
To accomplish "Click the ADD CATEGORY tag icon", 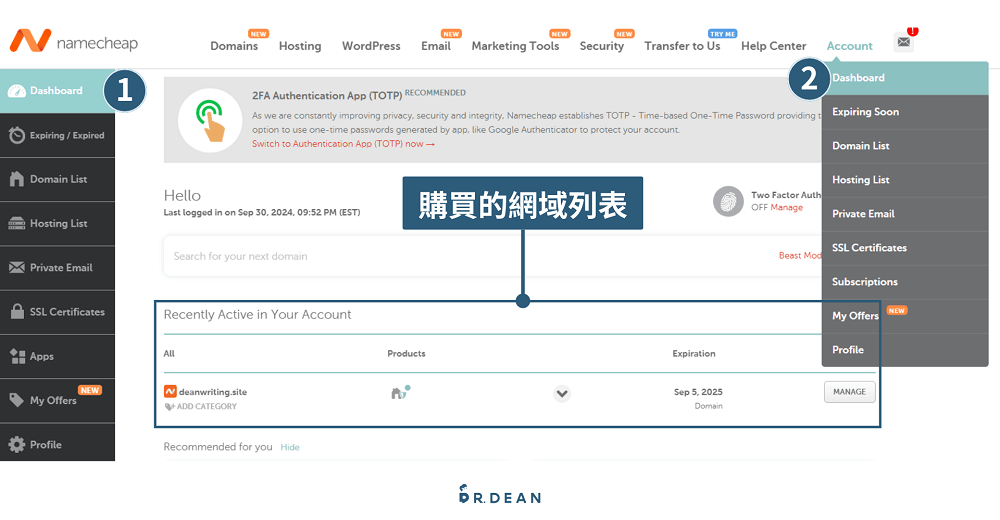I will pyautogui.click(x=169, y=406).
